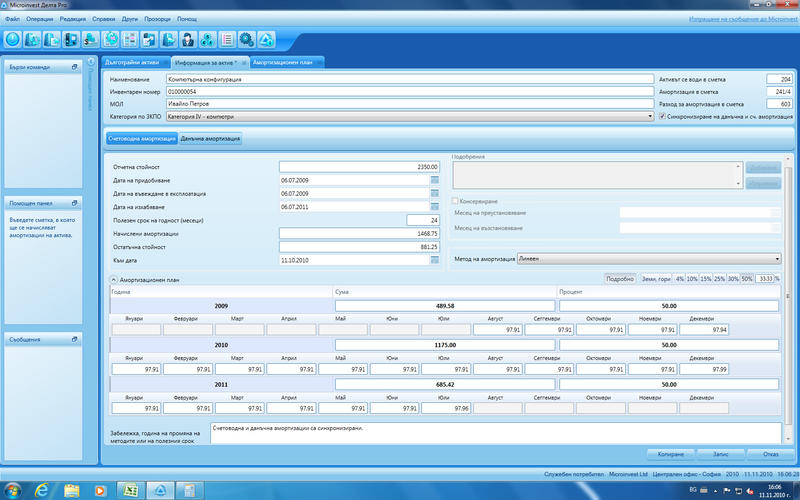Click the Запис button
Screen dimensions: 800x500
pyautogui.click(x=719, y=452)
